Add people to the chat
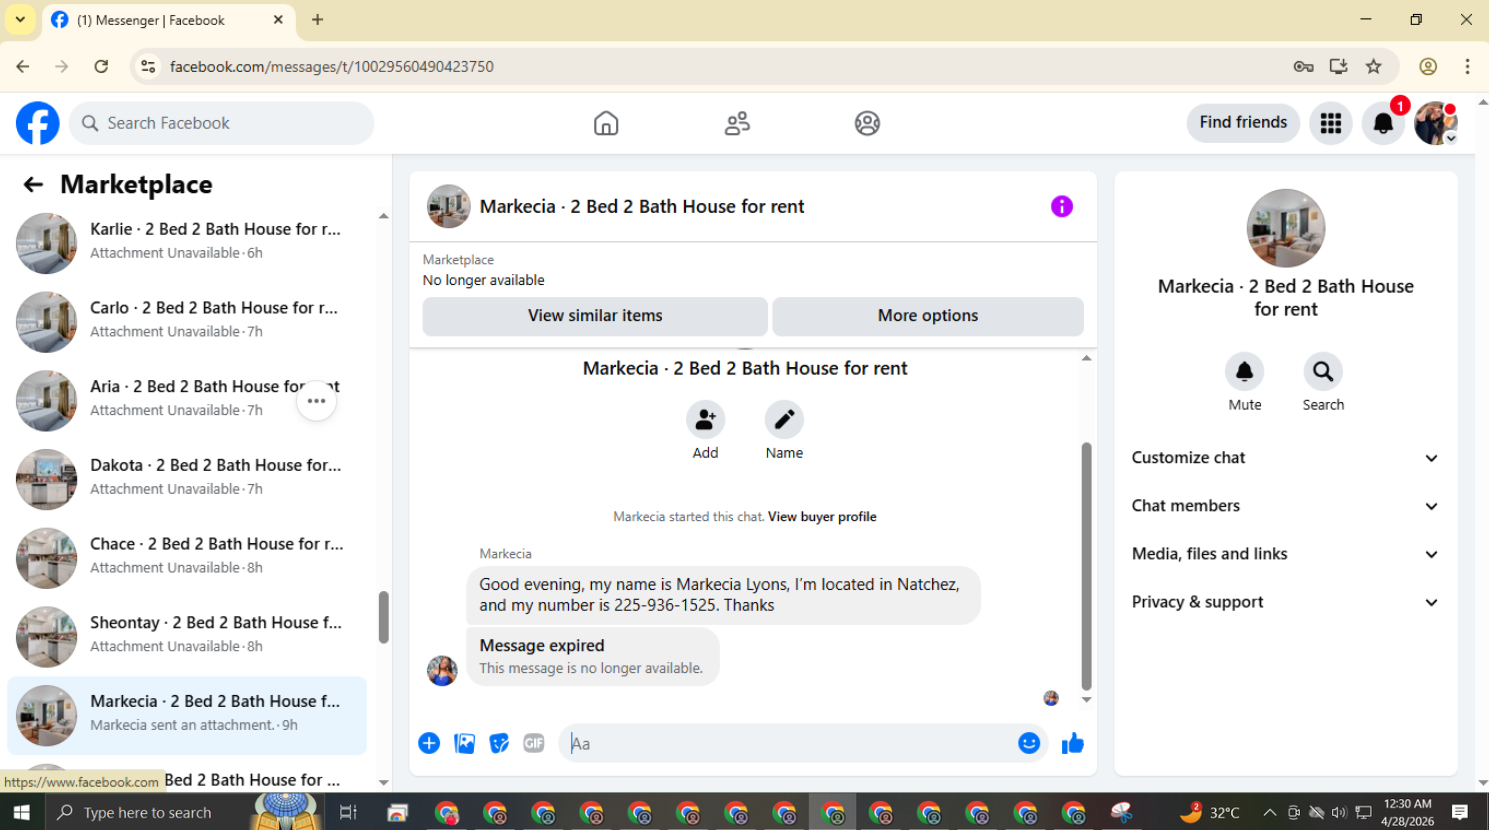Viewport: 1489px width, 830px height. pos(705,419)
